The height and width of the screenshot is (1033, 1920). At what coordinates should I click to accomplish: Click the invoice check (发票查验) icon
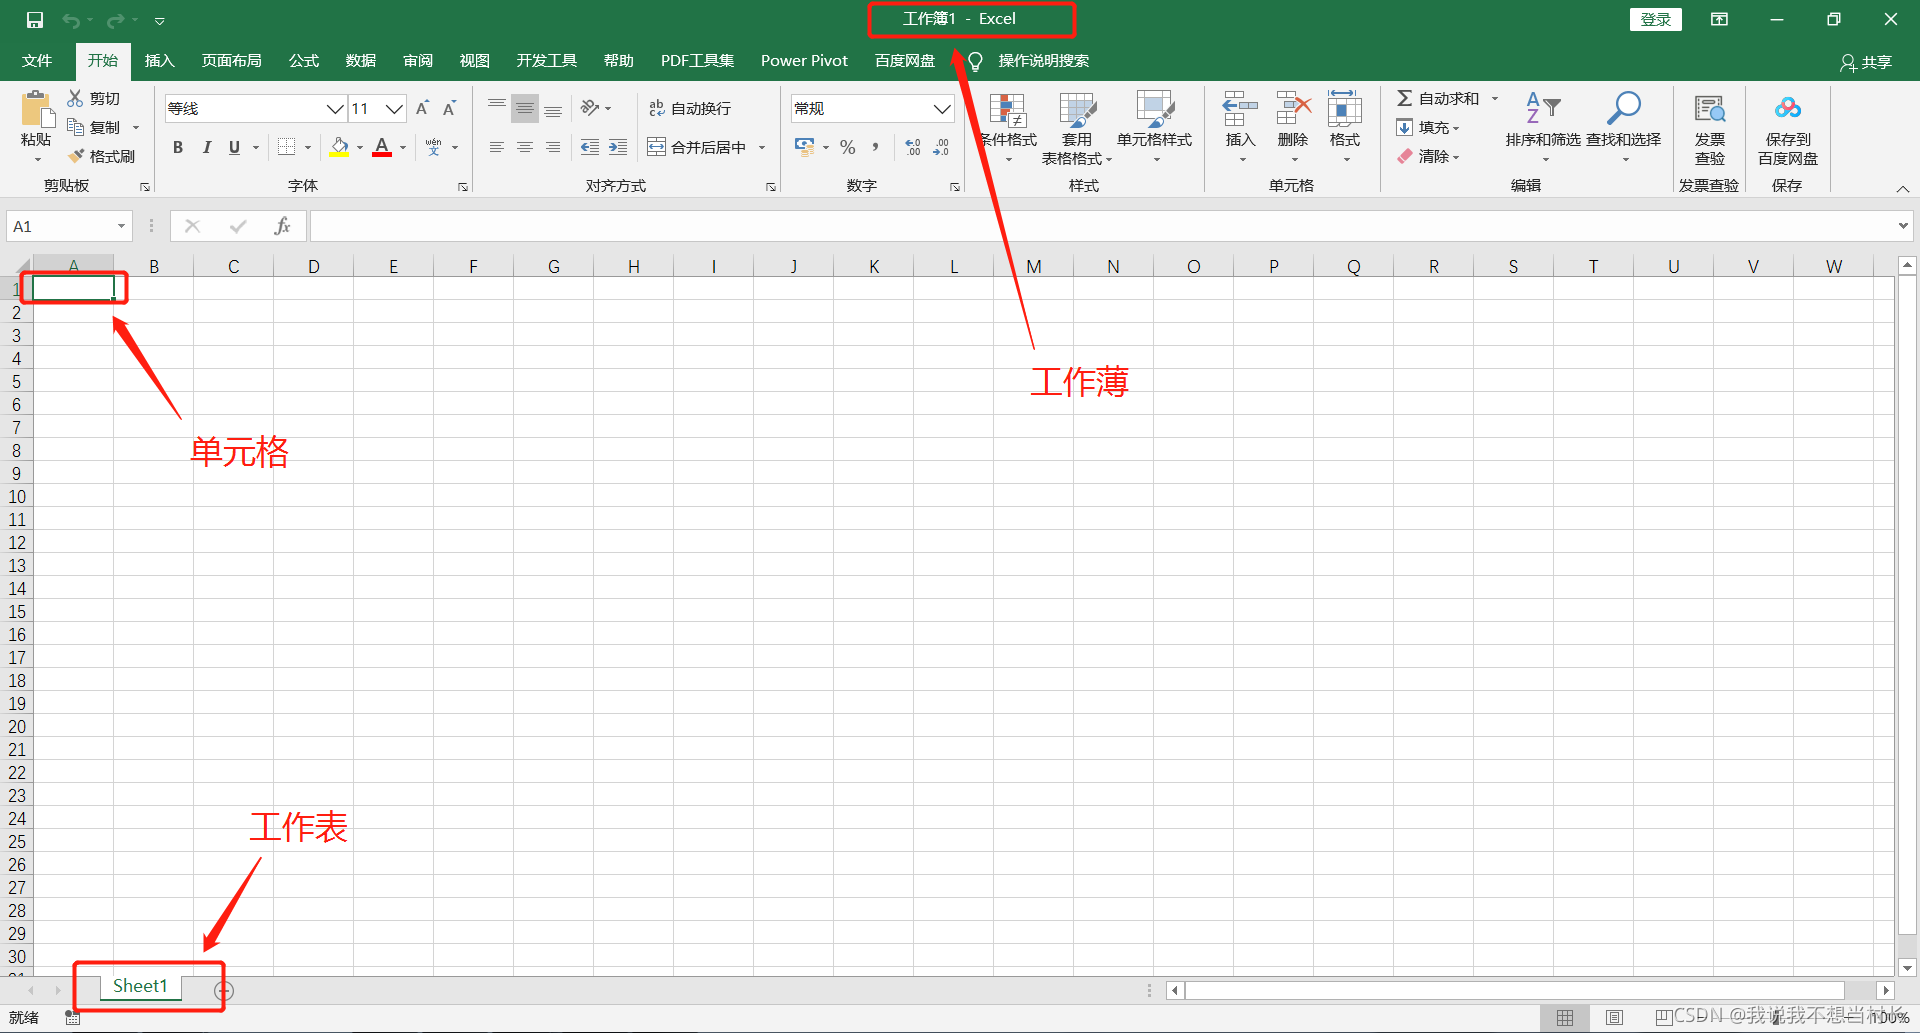(x=1710, y=109)
